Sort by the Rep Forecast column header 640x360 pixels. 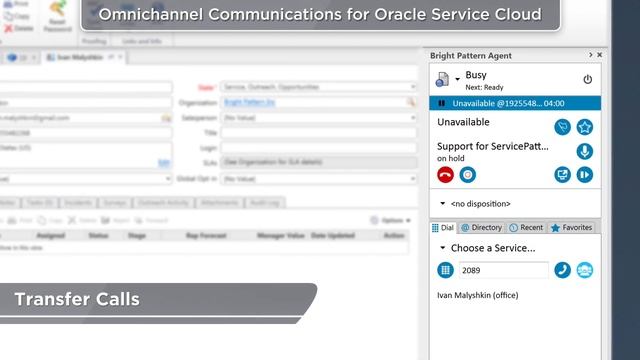click(x=206, y=236)
